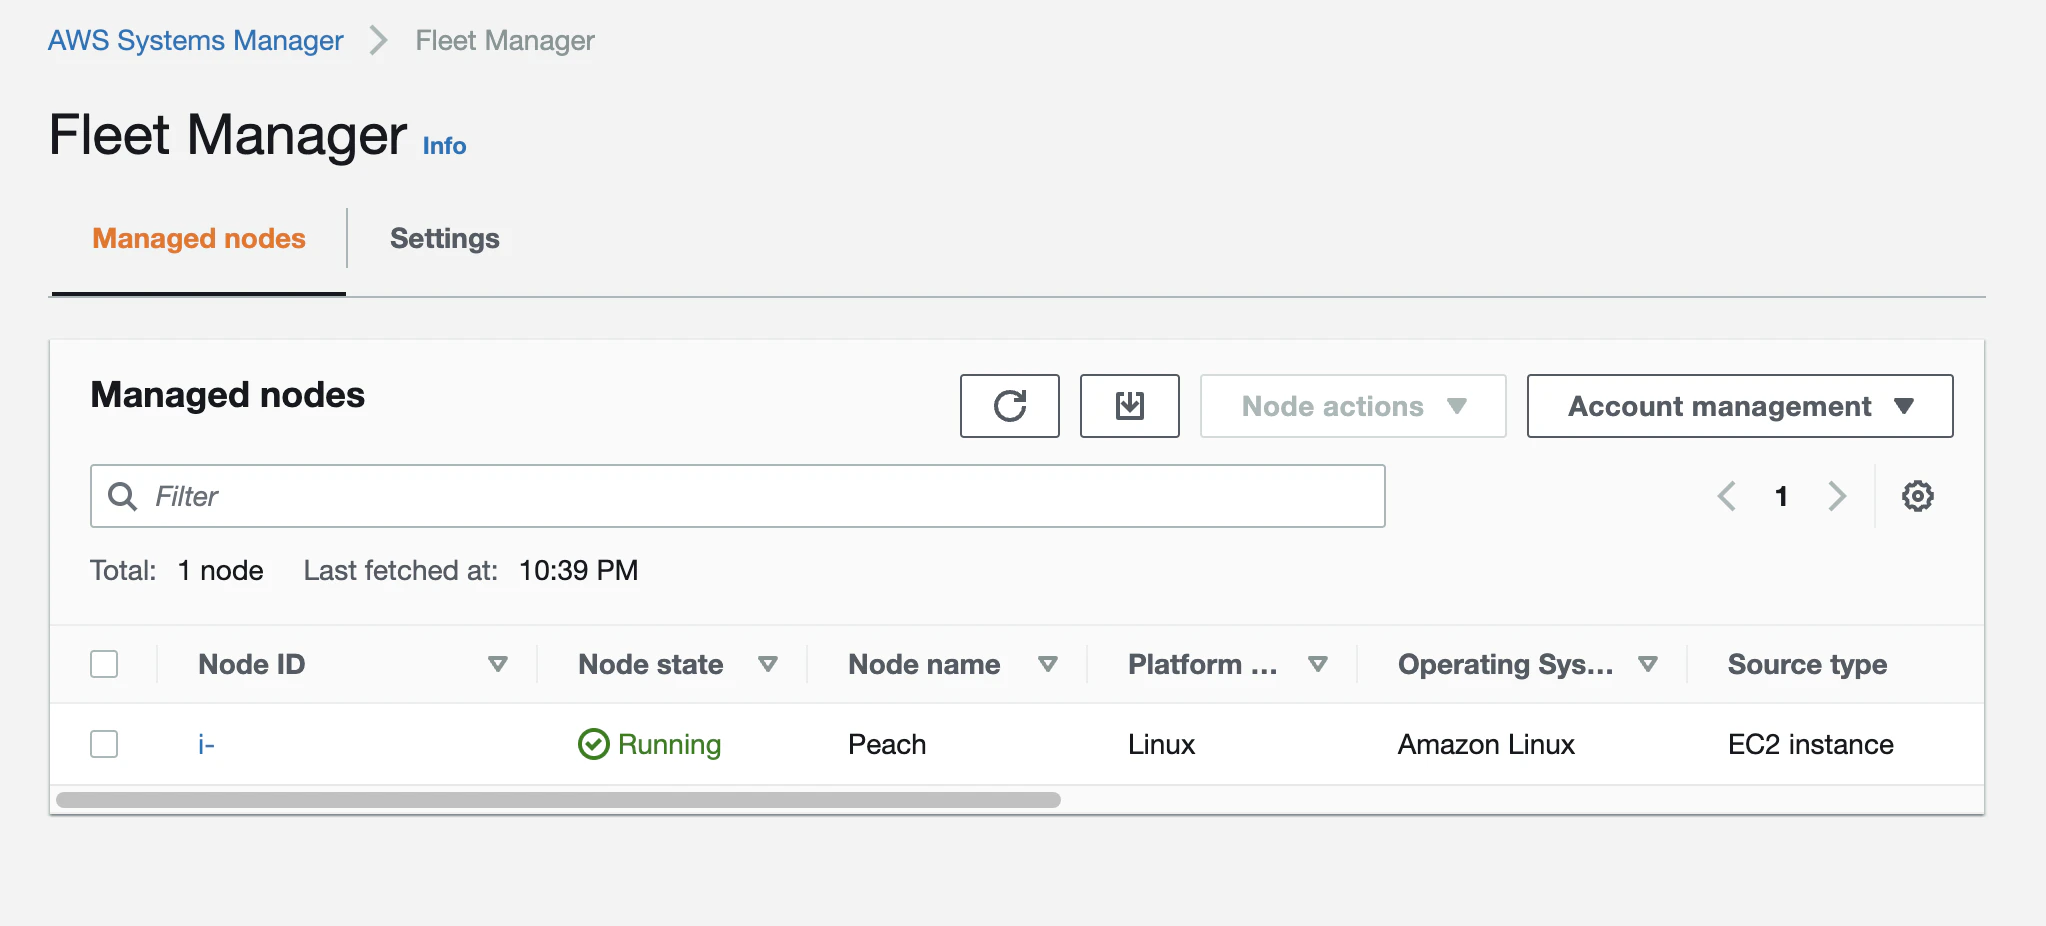Screen dimensions: 2046x926
Task: Switch to the Settings tab
Action: [x=445, y=239]
